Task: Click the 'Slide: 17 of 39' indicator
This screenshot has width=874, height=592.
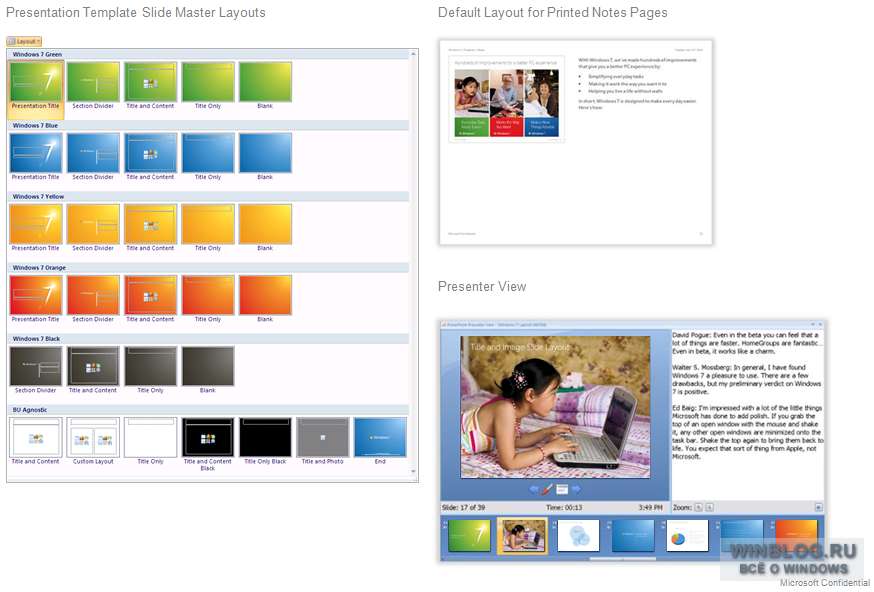Action: tap(464, 508)
